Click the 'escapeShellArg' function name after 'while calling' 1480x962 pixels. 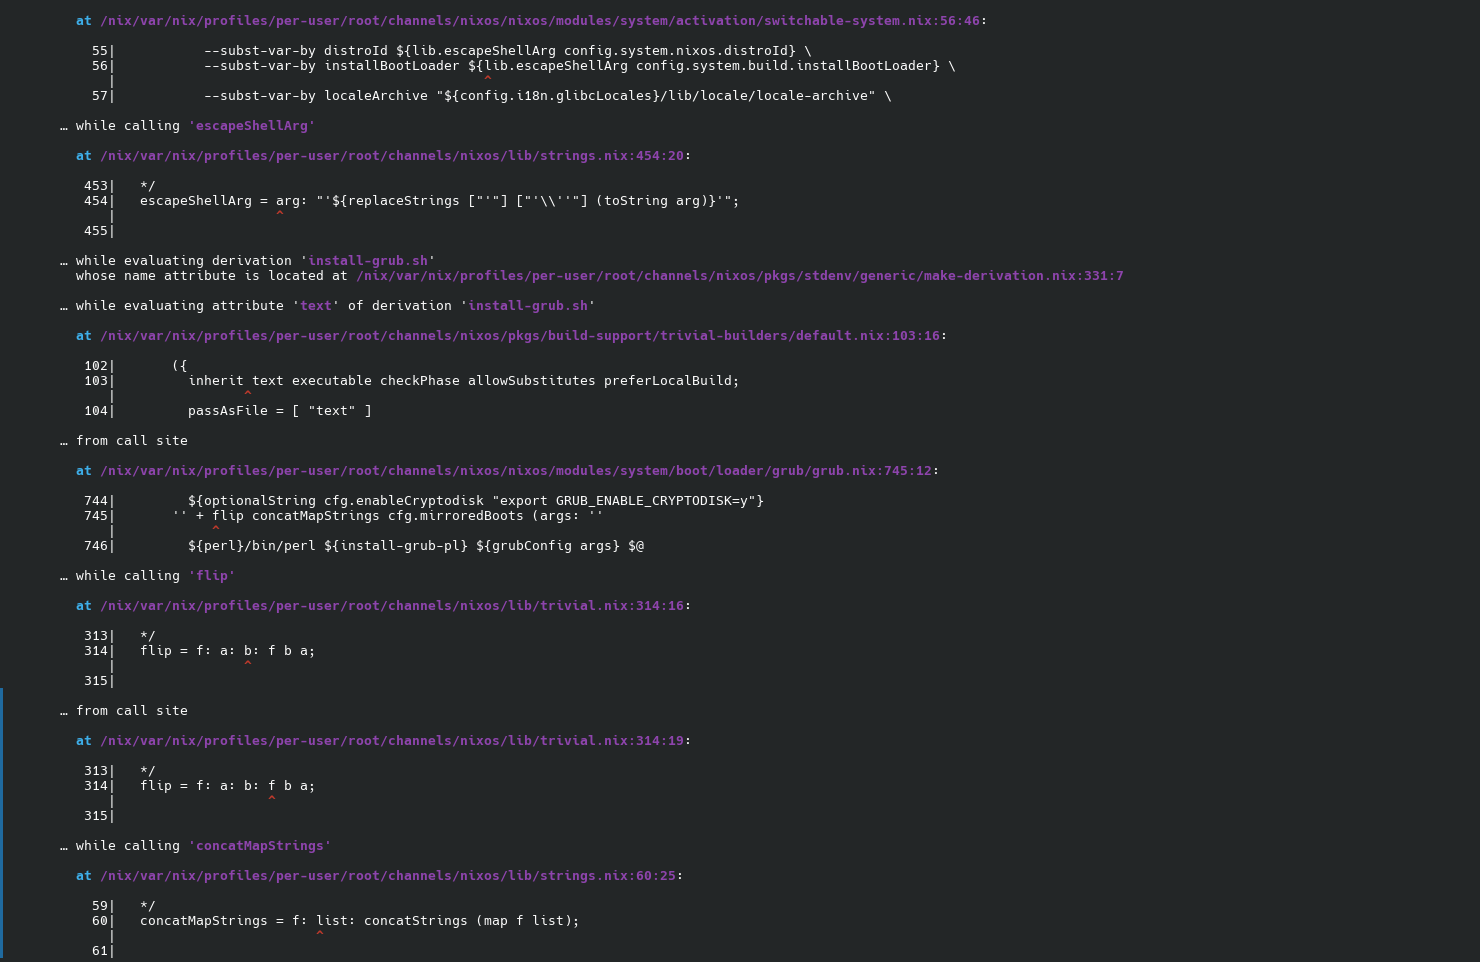click(252, 125)
